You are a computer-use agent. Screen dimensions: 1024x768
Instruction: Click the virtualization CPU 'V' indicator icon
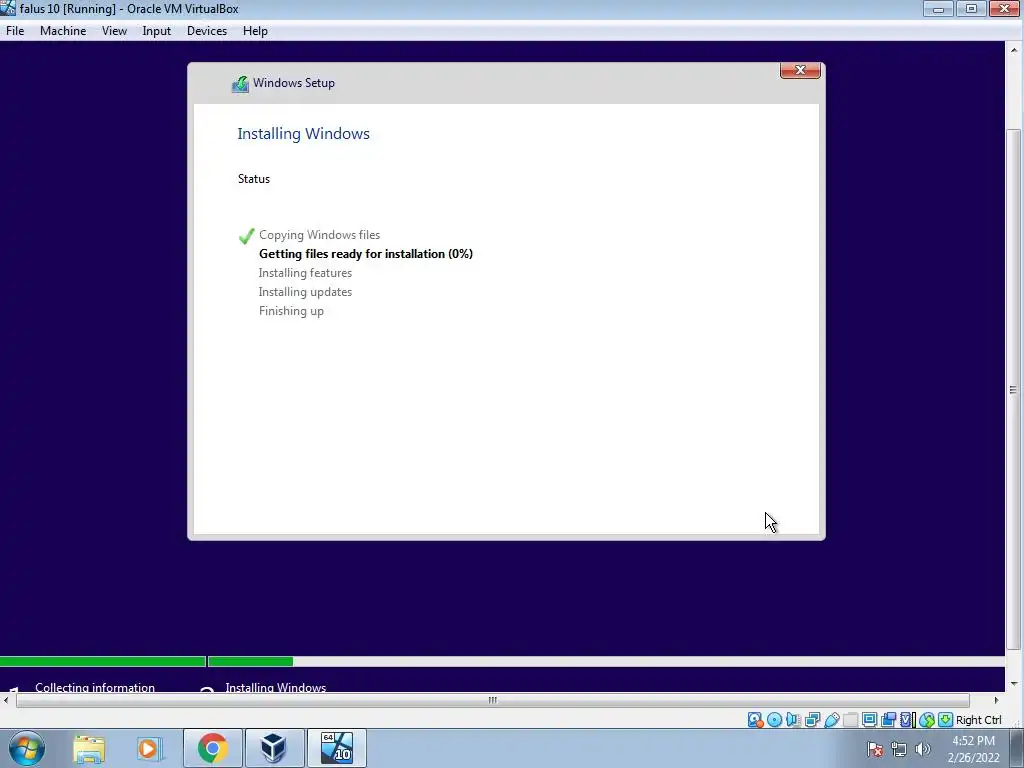(x=906, y=720)
